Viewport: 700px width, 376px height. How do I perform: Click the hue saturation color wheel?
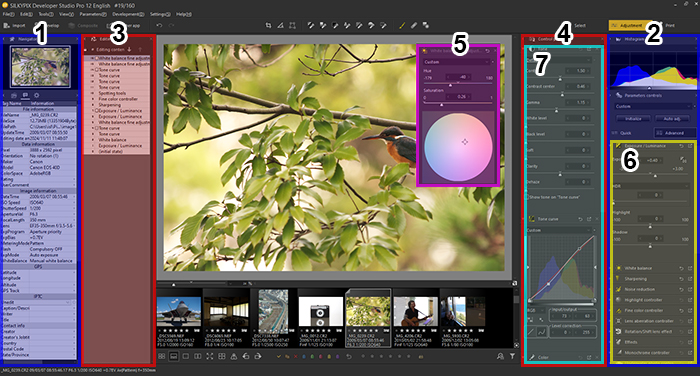[x=458, y=147]
